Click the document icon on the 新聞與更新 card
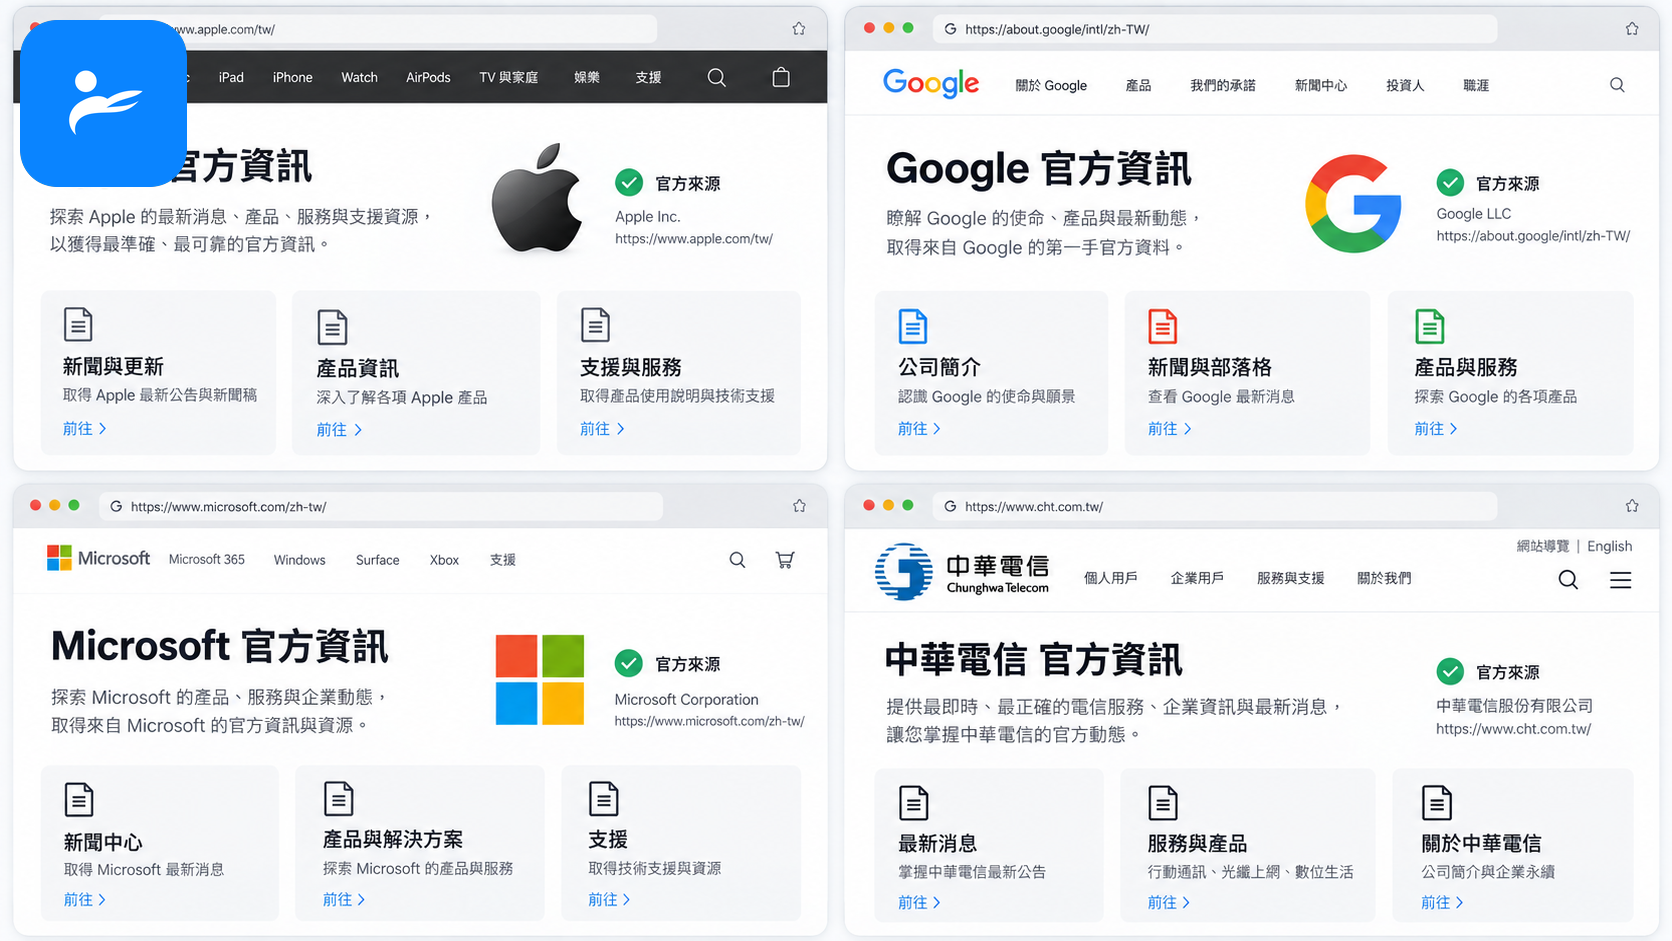 (x=78, y=324)
